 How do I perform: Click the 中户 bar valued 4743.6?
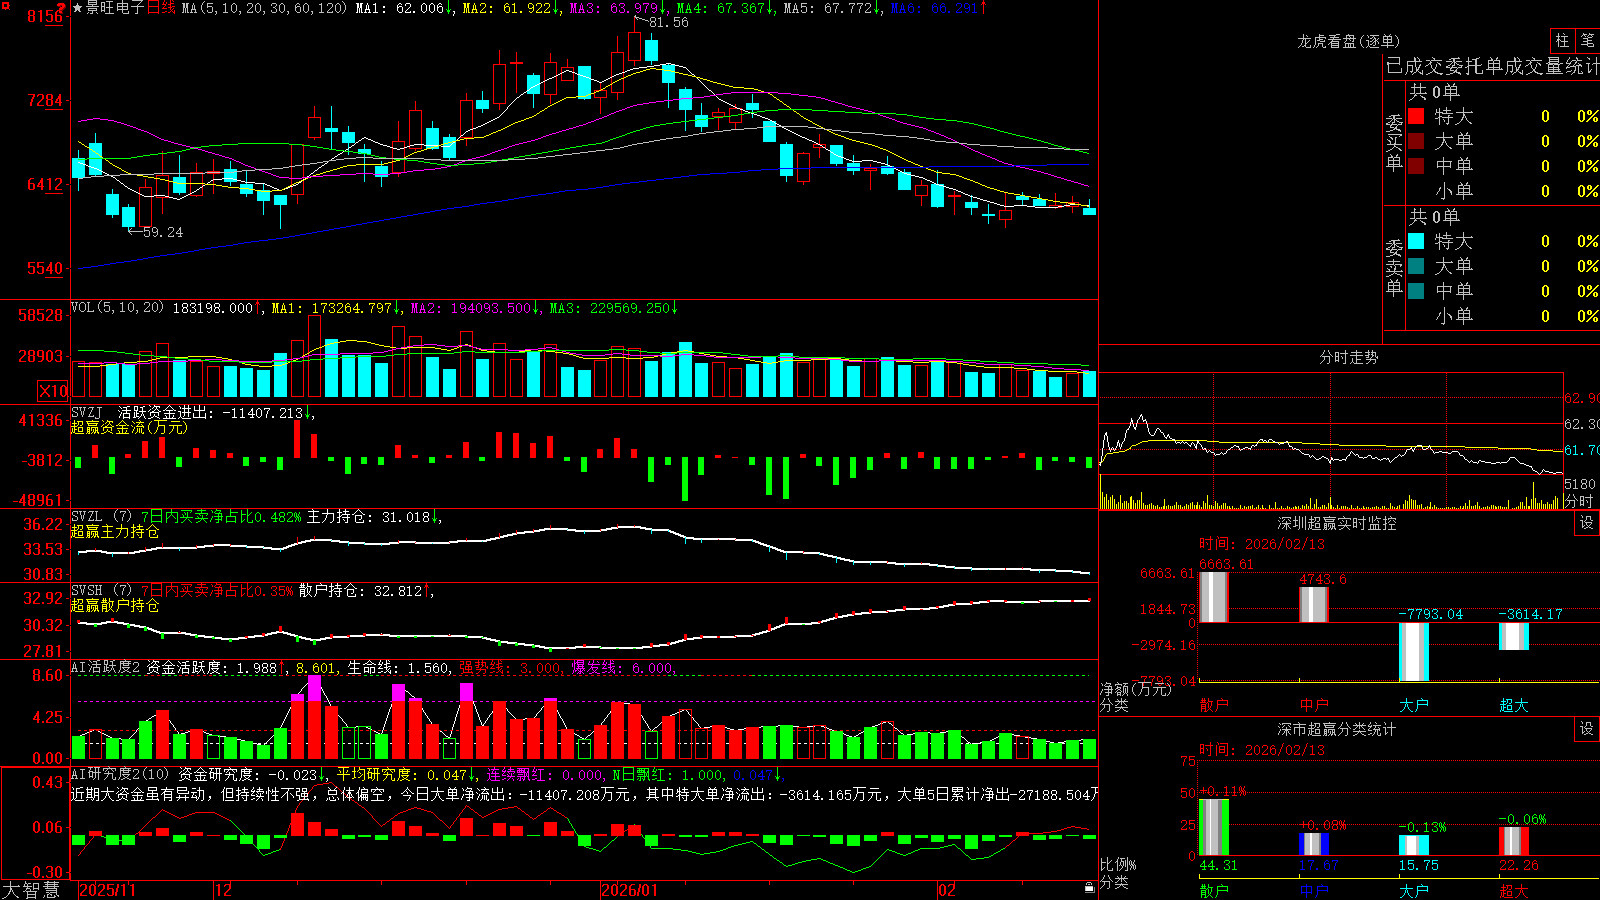tap(1314, 605)
